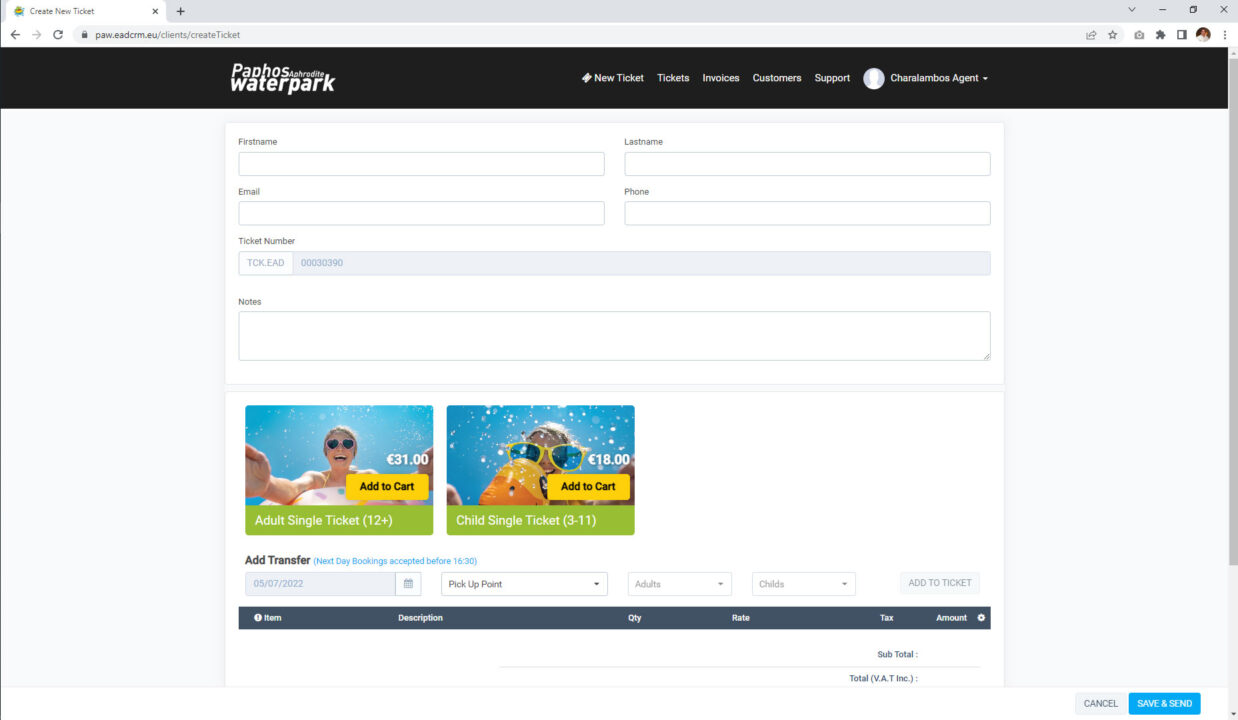
Task: Click the site padlock icon
Action: (x=85, y=34)
